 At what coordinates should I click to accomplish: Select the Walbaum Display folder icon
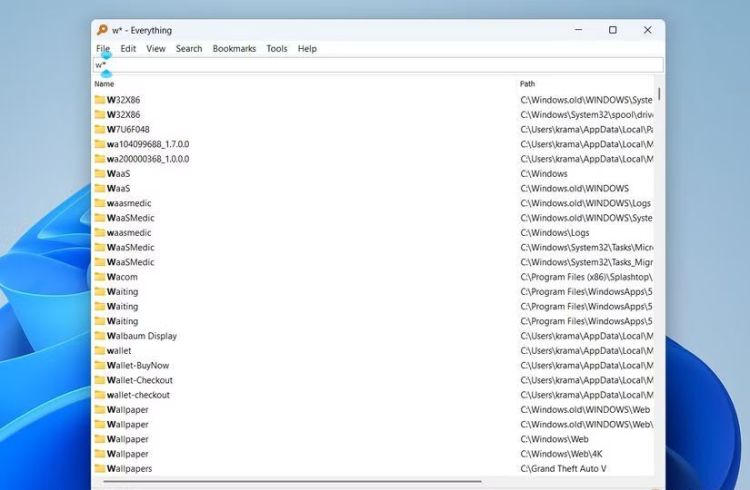pyautogui.click(x=100, y=336)
